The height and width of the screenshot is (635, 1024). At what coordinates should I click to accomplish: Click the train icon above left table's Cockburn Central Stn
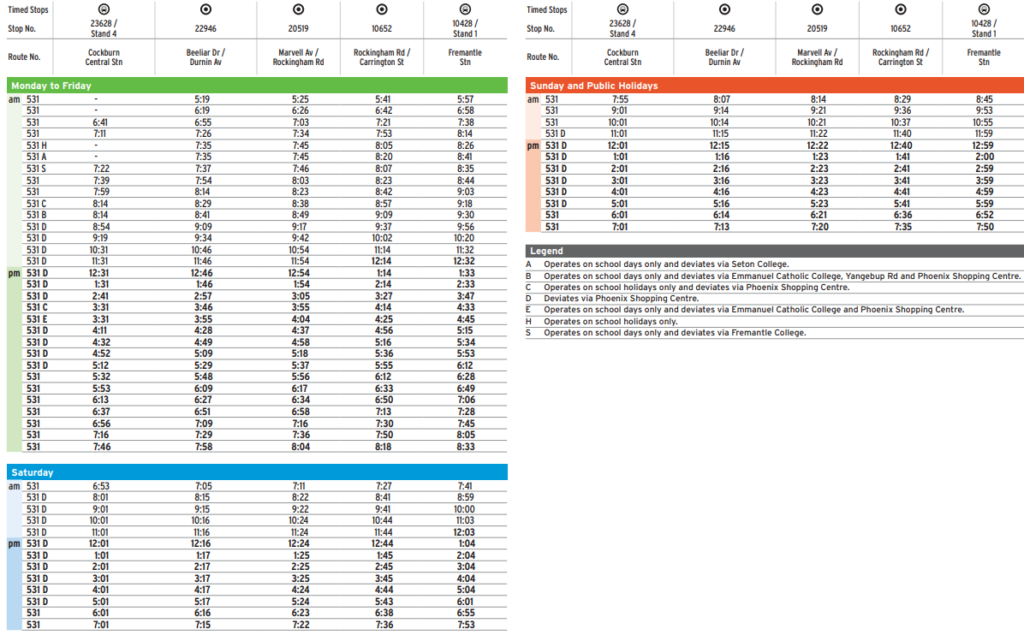(95, 9)
